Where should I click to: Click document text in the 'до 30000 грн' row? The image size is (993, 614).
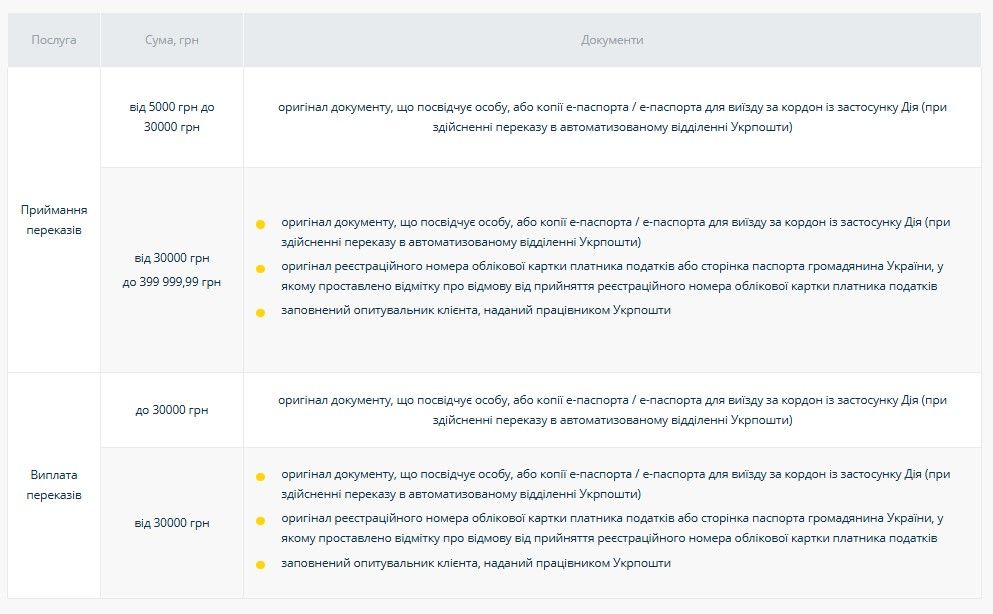coord(612,410)
